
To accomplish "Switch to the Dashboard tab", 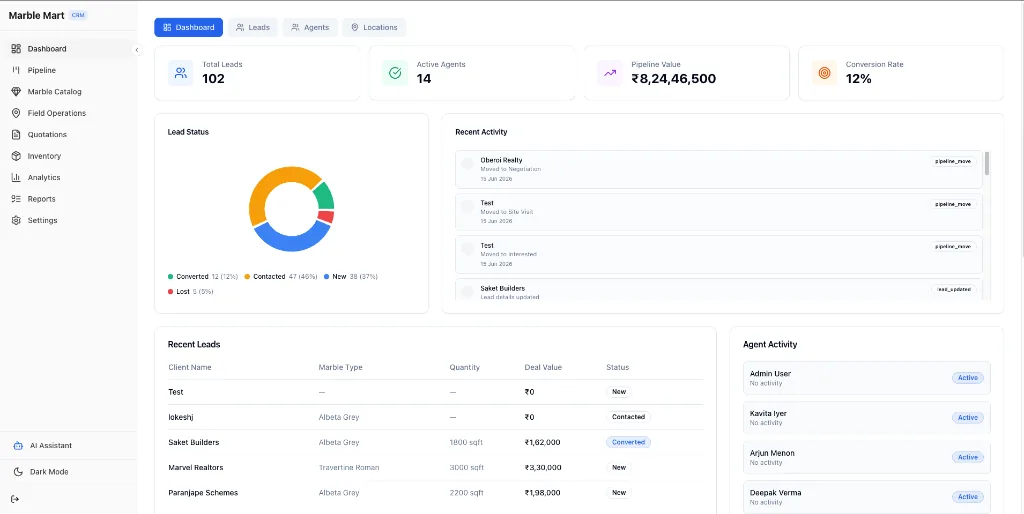I will coord(189,27).
